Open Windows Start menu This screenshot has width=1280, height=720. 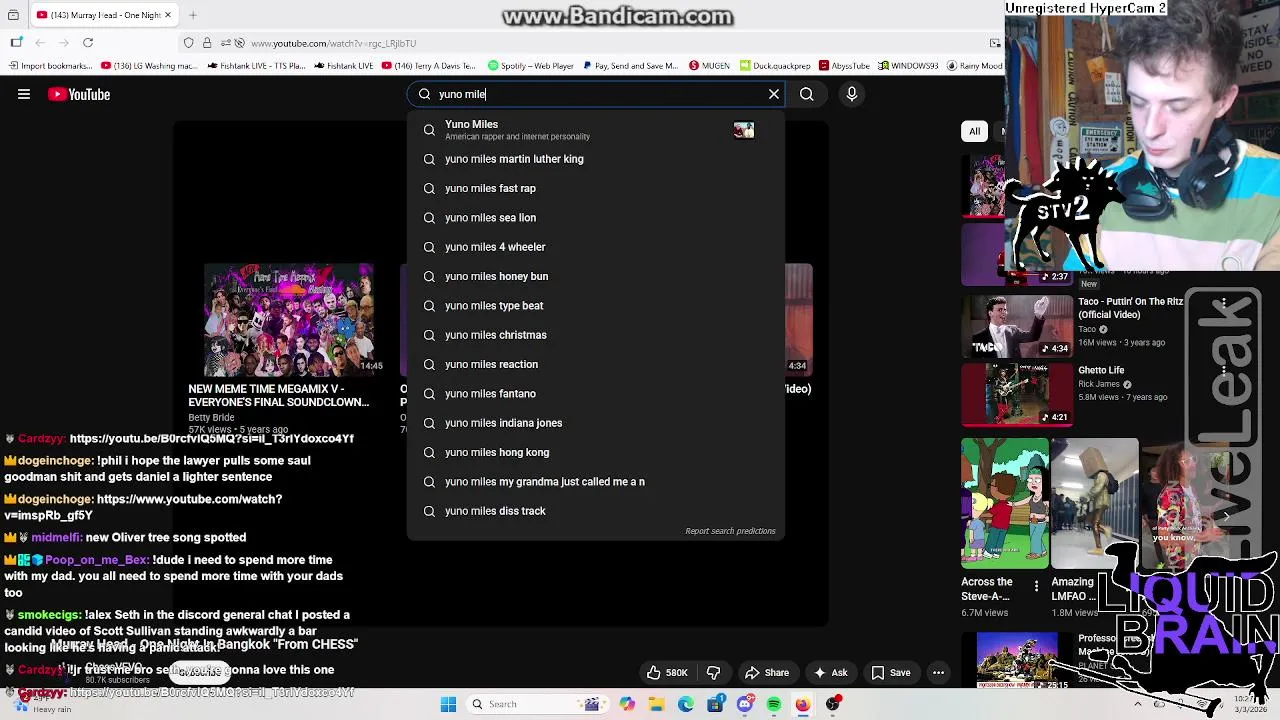449,704
